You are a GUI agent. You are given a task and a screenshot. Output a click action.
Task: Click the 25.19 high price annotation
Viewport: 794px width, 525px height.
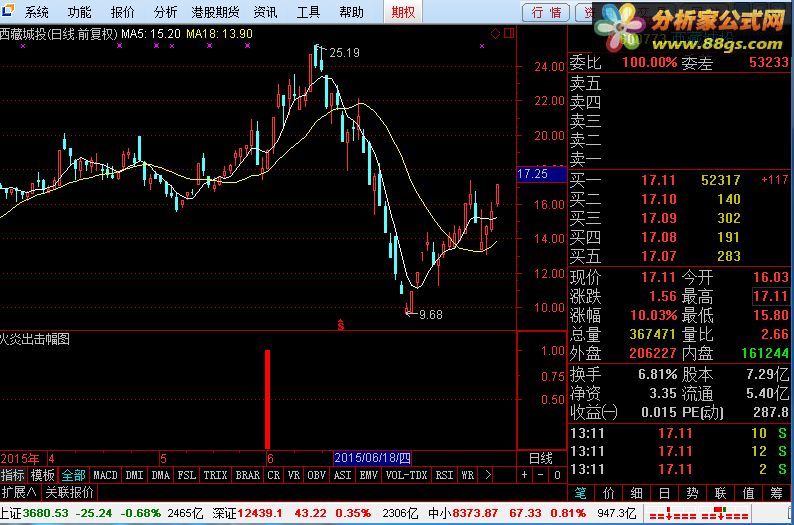tap(344, 53)
